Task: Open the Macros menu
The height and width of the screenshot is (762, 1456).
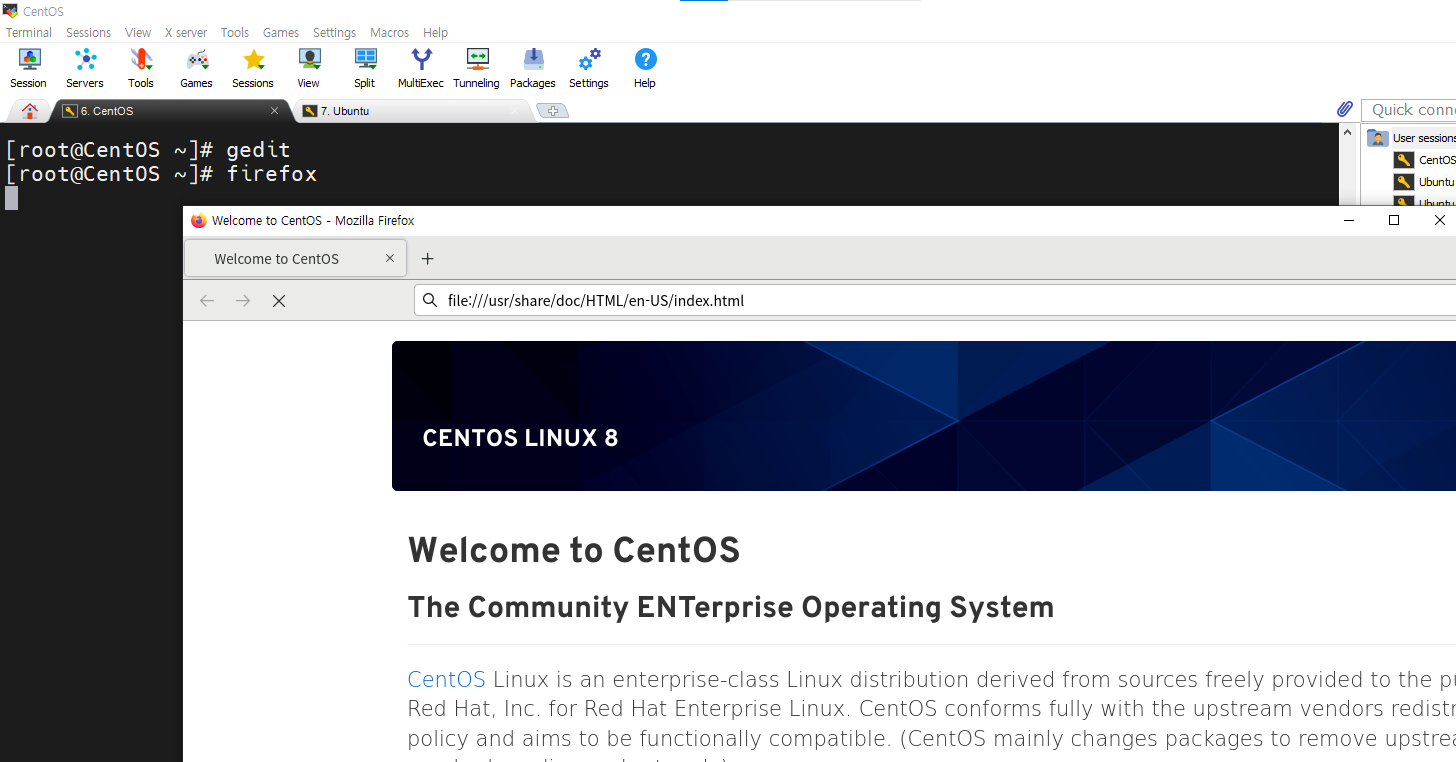Action: pos(389,32)
